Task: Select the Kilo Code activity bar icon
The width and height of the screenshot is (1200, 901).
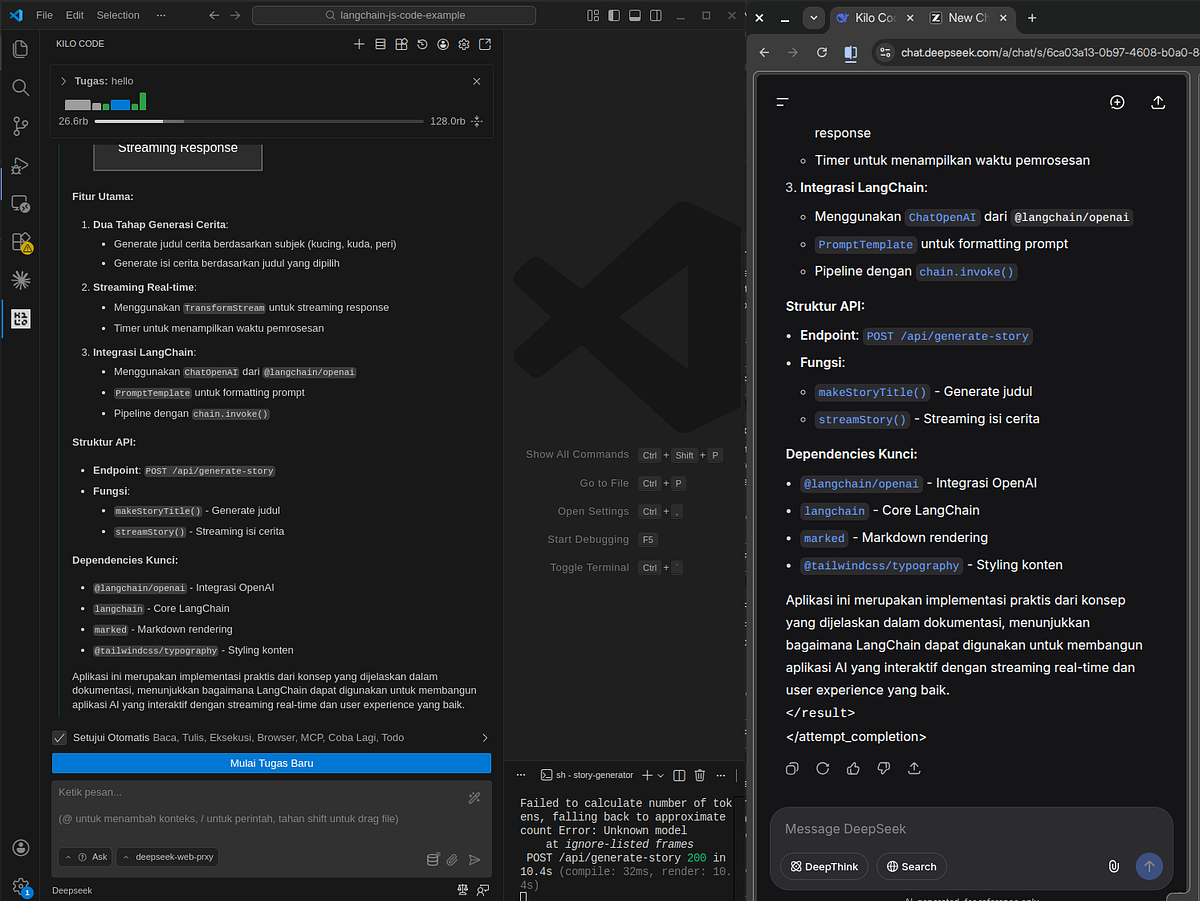Action: [20, 319]
